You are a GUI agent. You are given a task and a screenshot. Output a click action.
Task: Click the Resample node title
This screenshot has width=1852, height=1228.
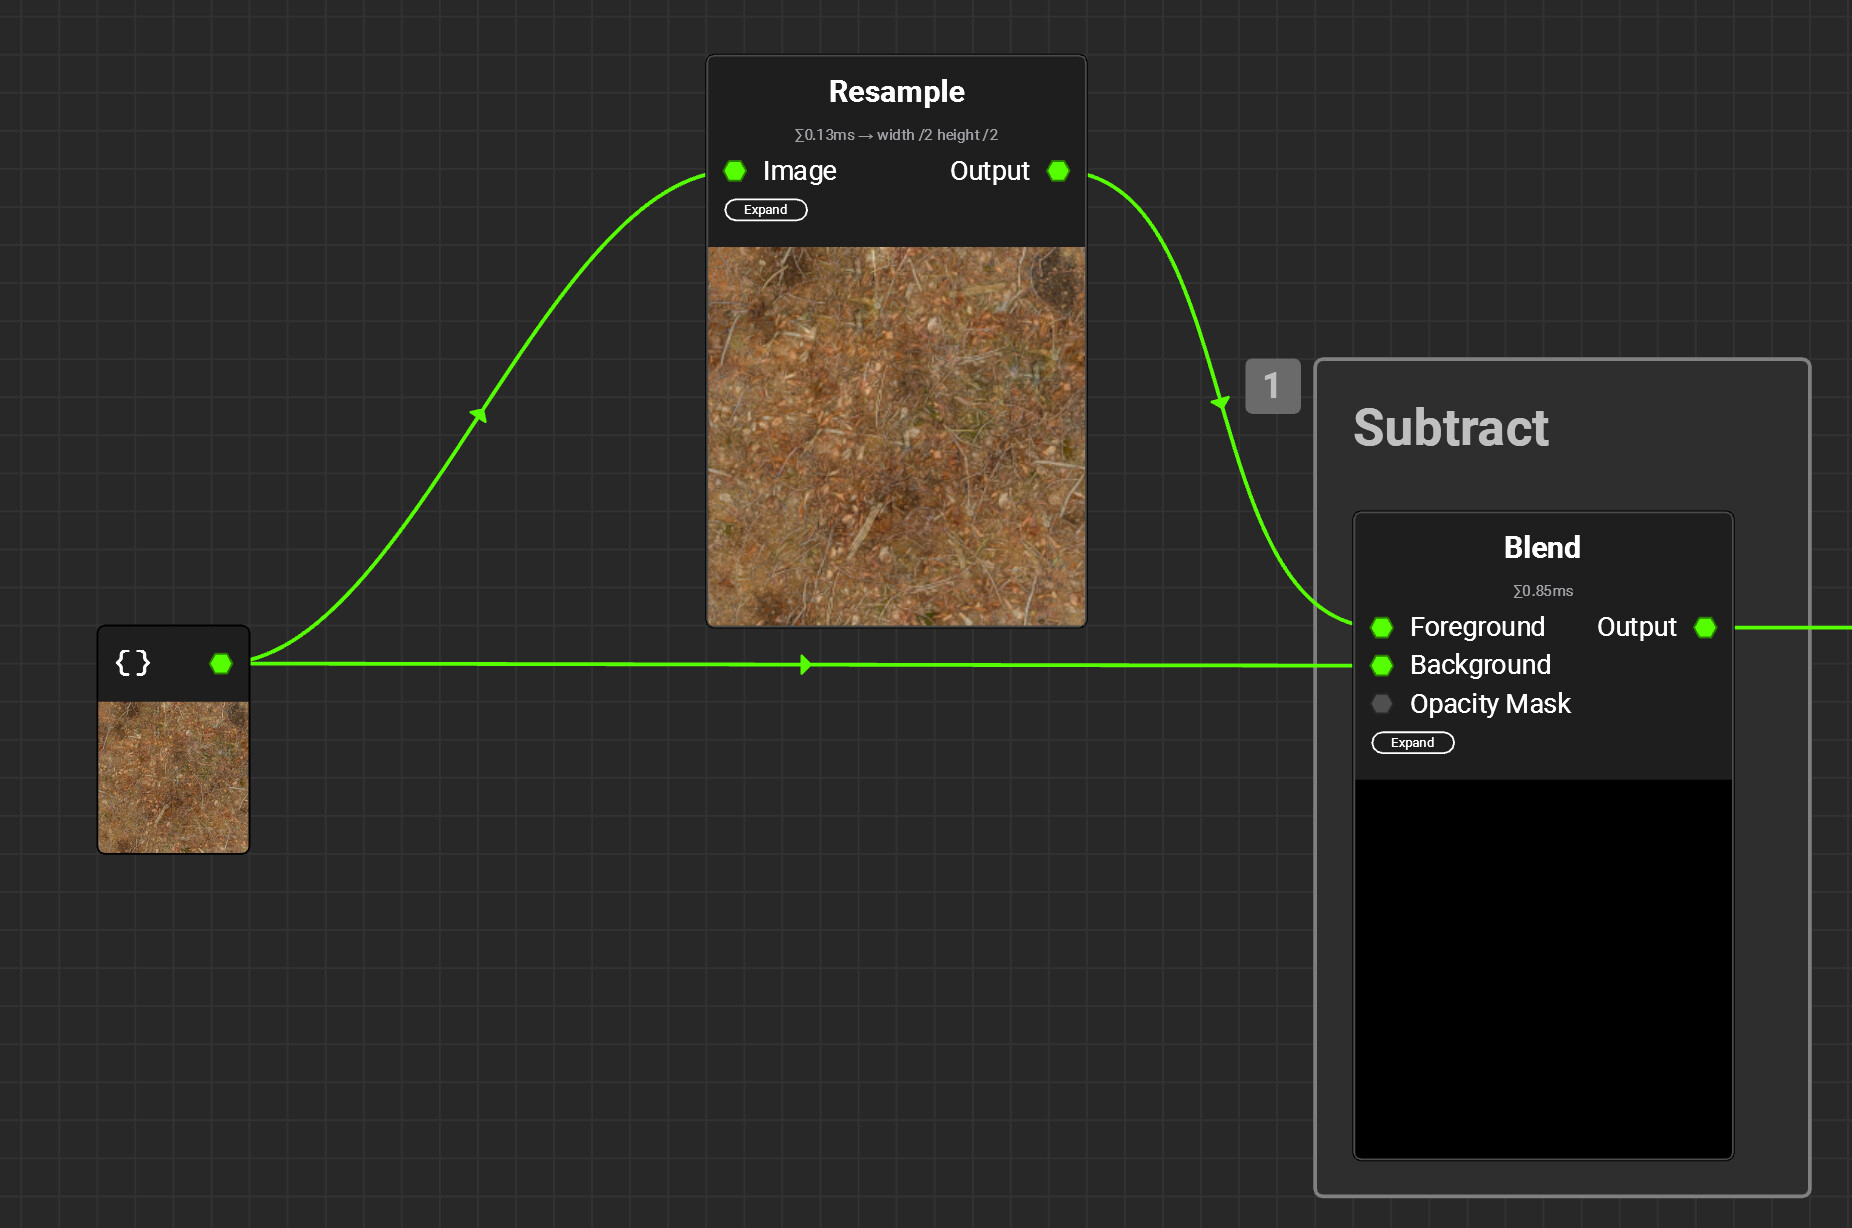pos(896,91)
